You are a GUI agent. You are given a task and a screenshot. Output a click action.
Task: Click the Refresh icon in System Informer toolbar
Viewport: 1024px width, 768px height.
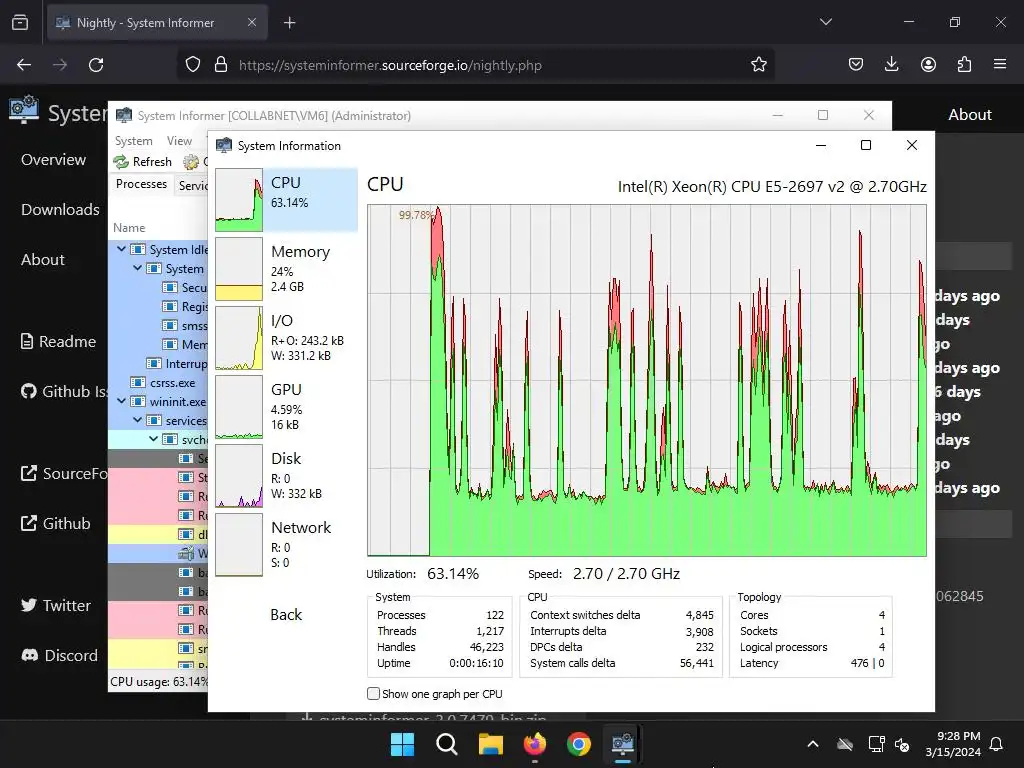tap(121, 161)
